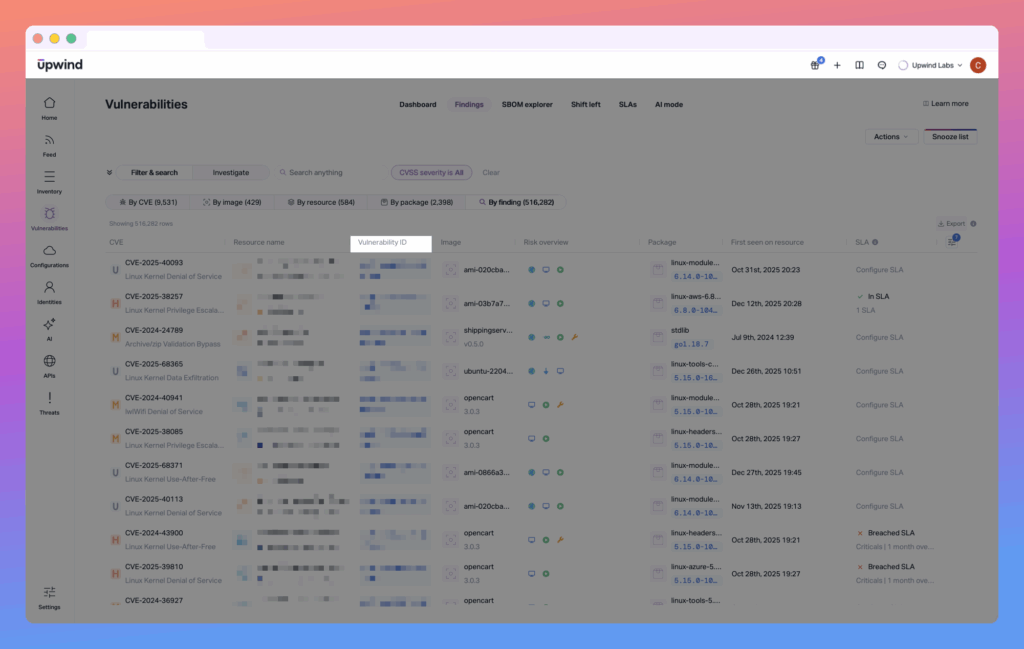Image resolution: width=1024 pixels, height=649 pixels.
Task: Open the Upwind Labs organization dropdown
Action: point(930,65)
